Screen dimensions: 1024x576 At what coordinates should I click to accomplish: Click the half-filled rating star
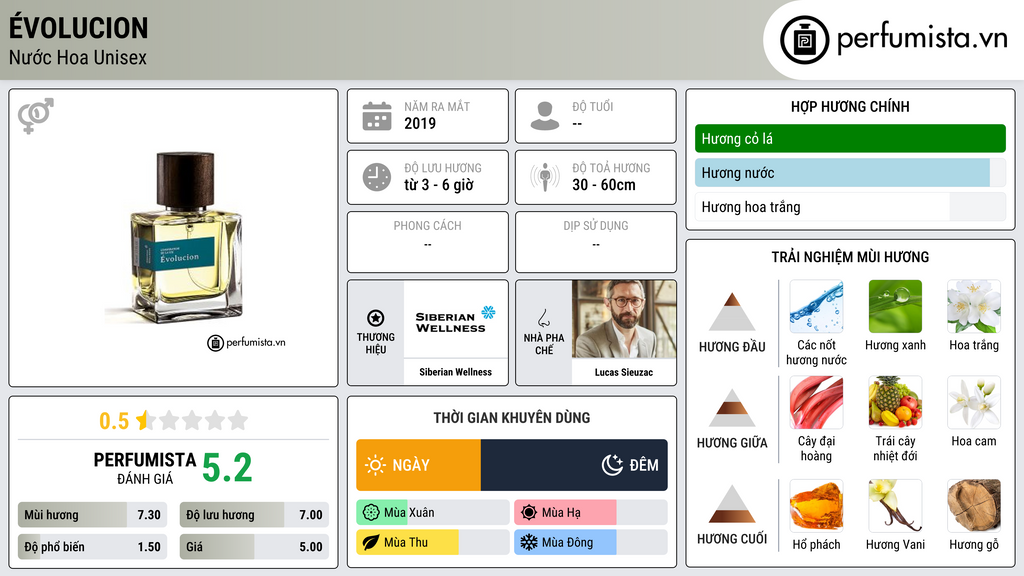(x=145, y=420)
